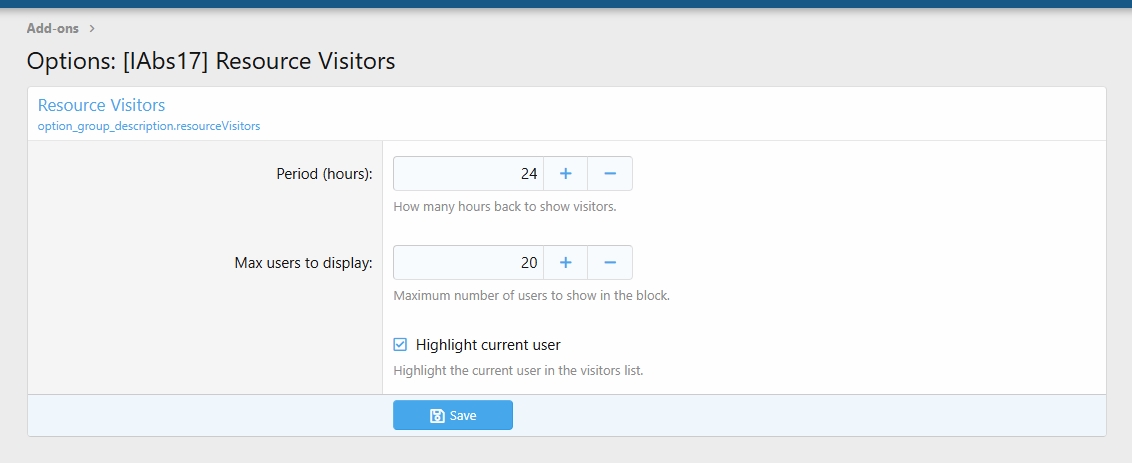1132x463 pixels.
Task: Click the page title Options: [IAbs17] Resource Visitors
Action: click(x=211, y=61)
